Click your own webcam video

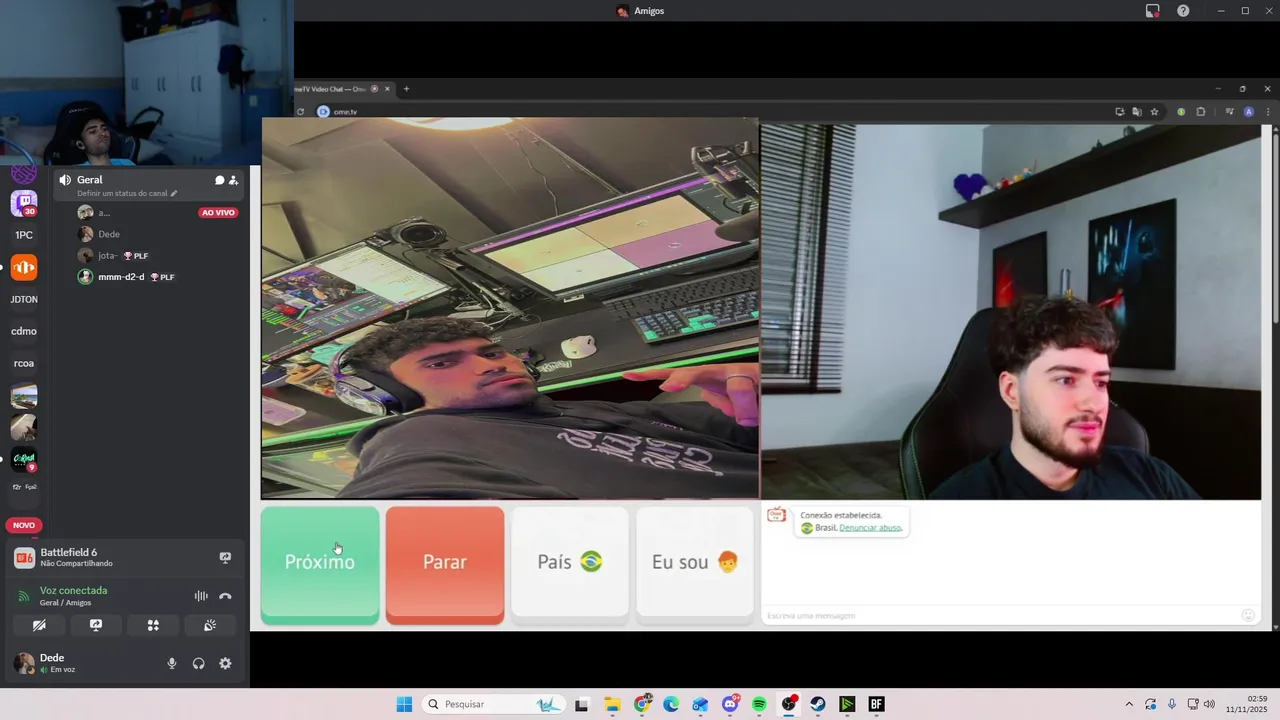[1011, 311]
